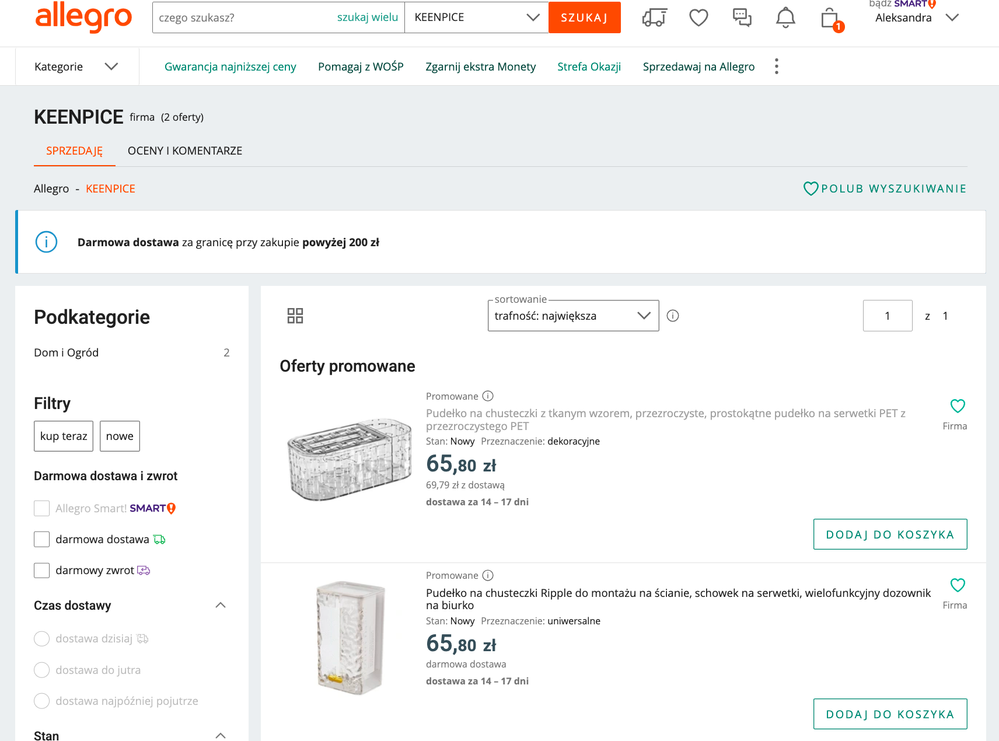Open the three-dot more menu in navigation bar
The height and width of the screenshot is (741, 999).
776,66
